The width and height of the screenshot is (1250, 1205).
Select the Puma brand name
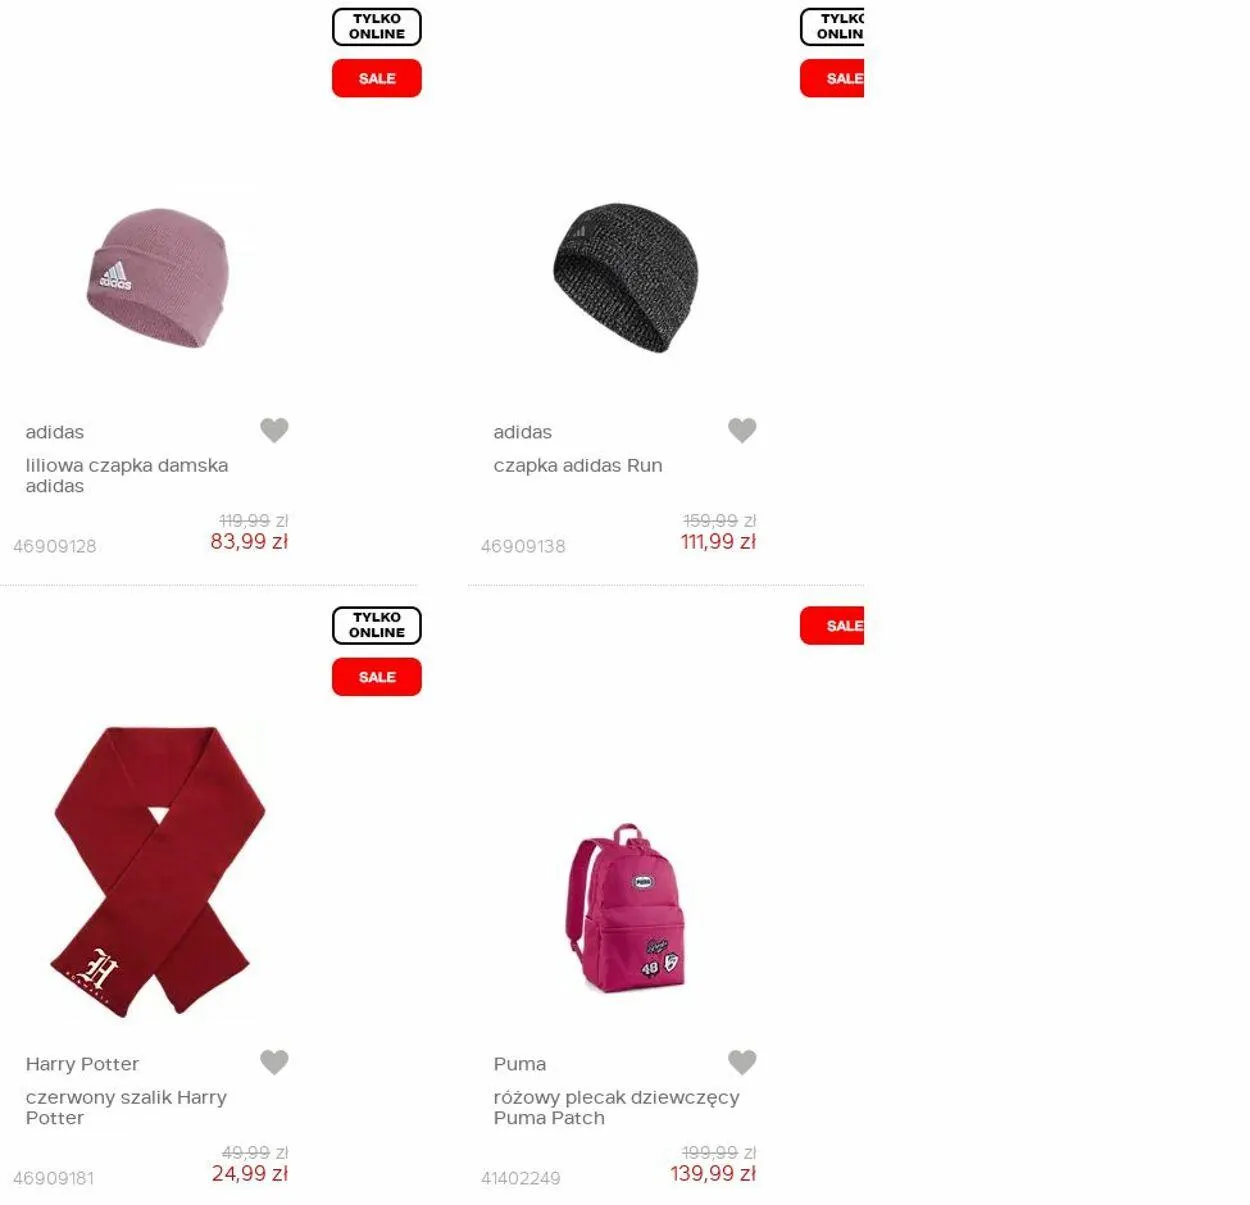point(520,1064)
